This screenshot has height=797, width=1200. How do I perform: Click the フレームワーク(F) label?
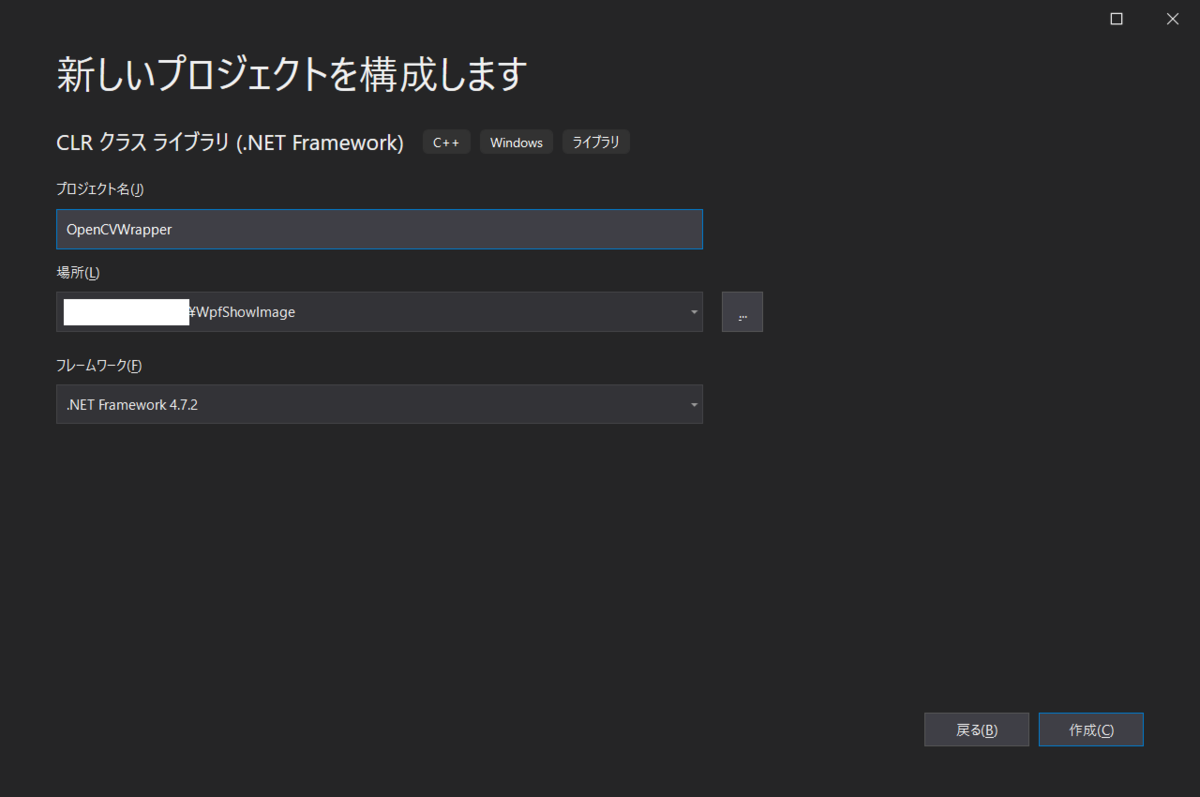click(99, 366)
